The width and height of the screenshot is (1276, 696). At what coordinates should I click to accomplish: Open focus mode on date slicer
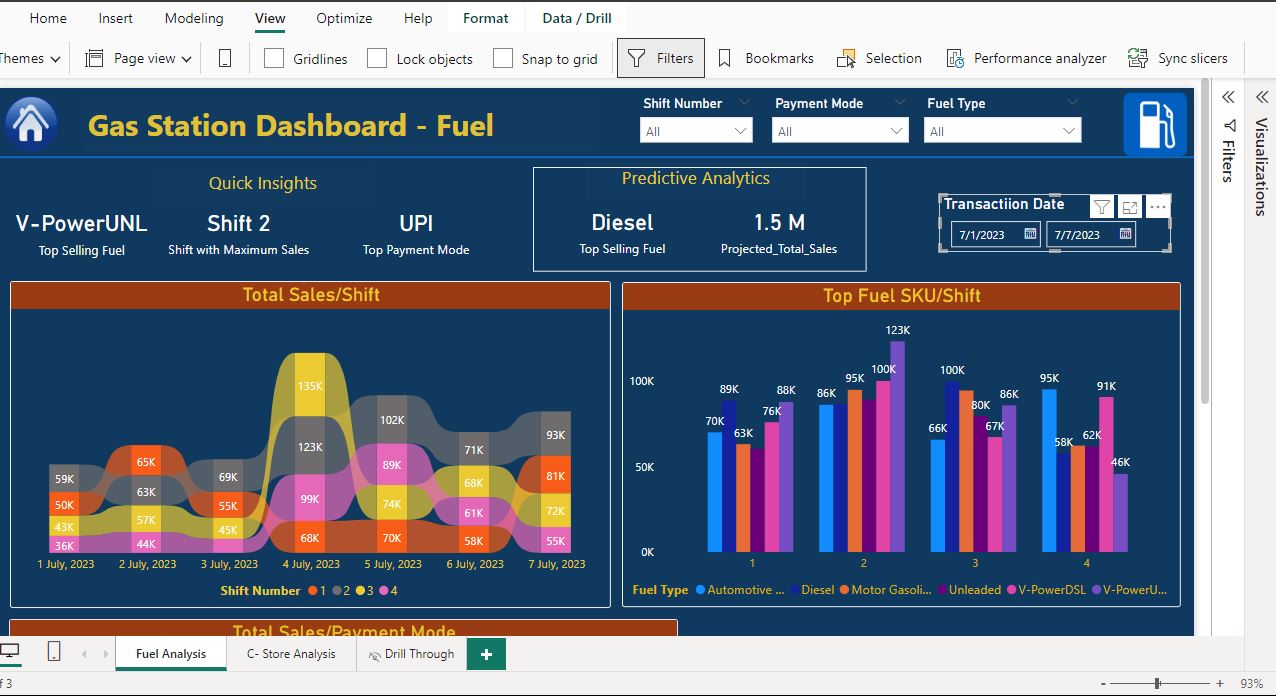click(x=1130, y=207)
